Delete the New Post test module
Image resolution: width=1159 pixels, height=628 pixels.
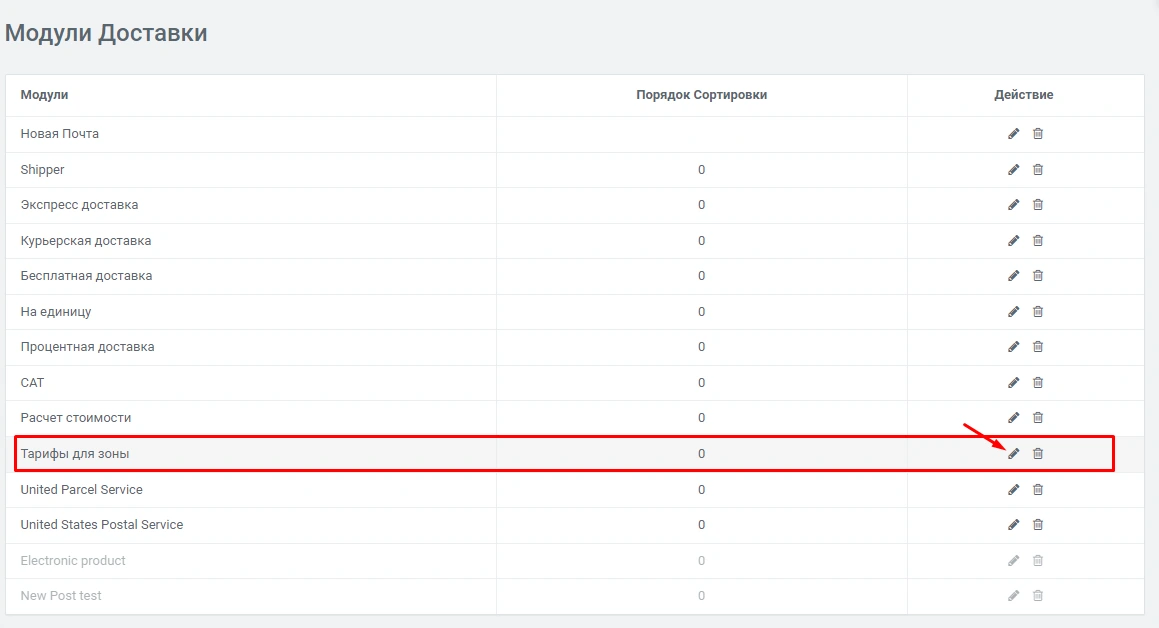click(x=1037, y=596)
